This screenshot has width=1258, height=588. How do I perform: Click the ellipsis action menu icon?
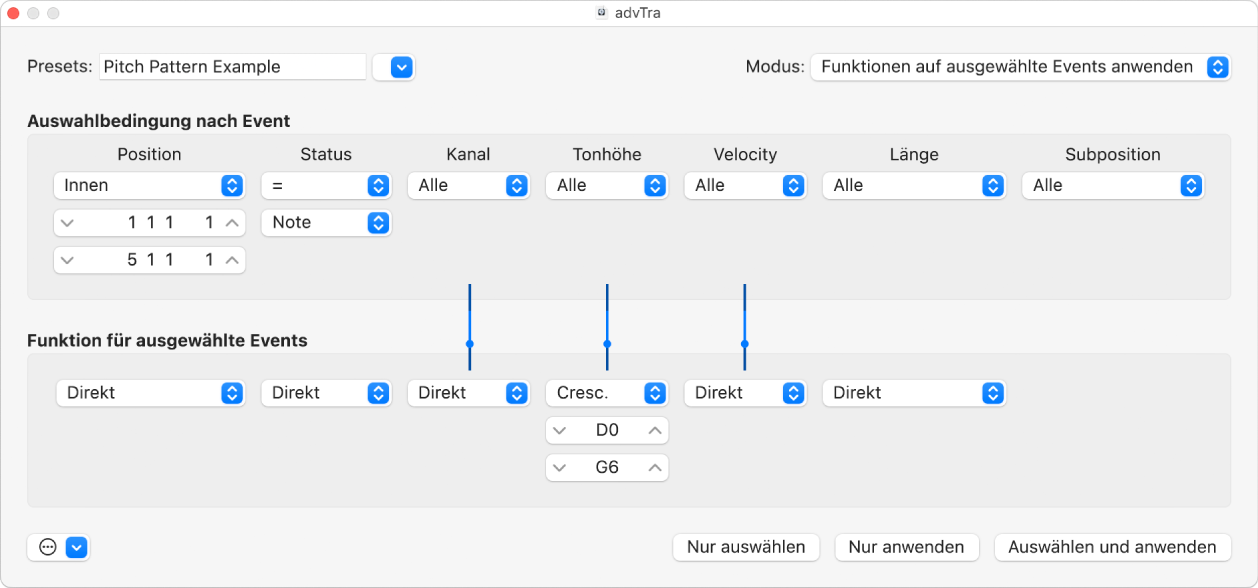[47, 547]
